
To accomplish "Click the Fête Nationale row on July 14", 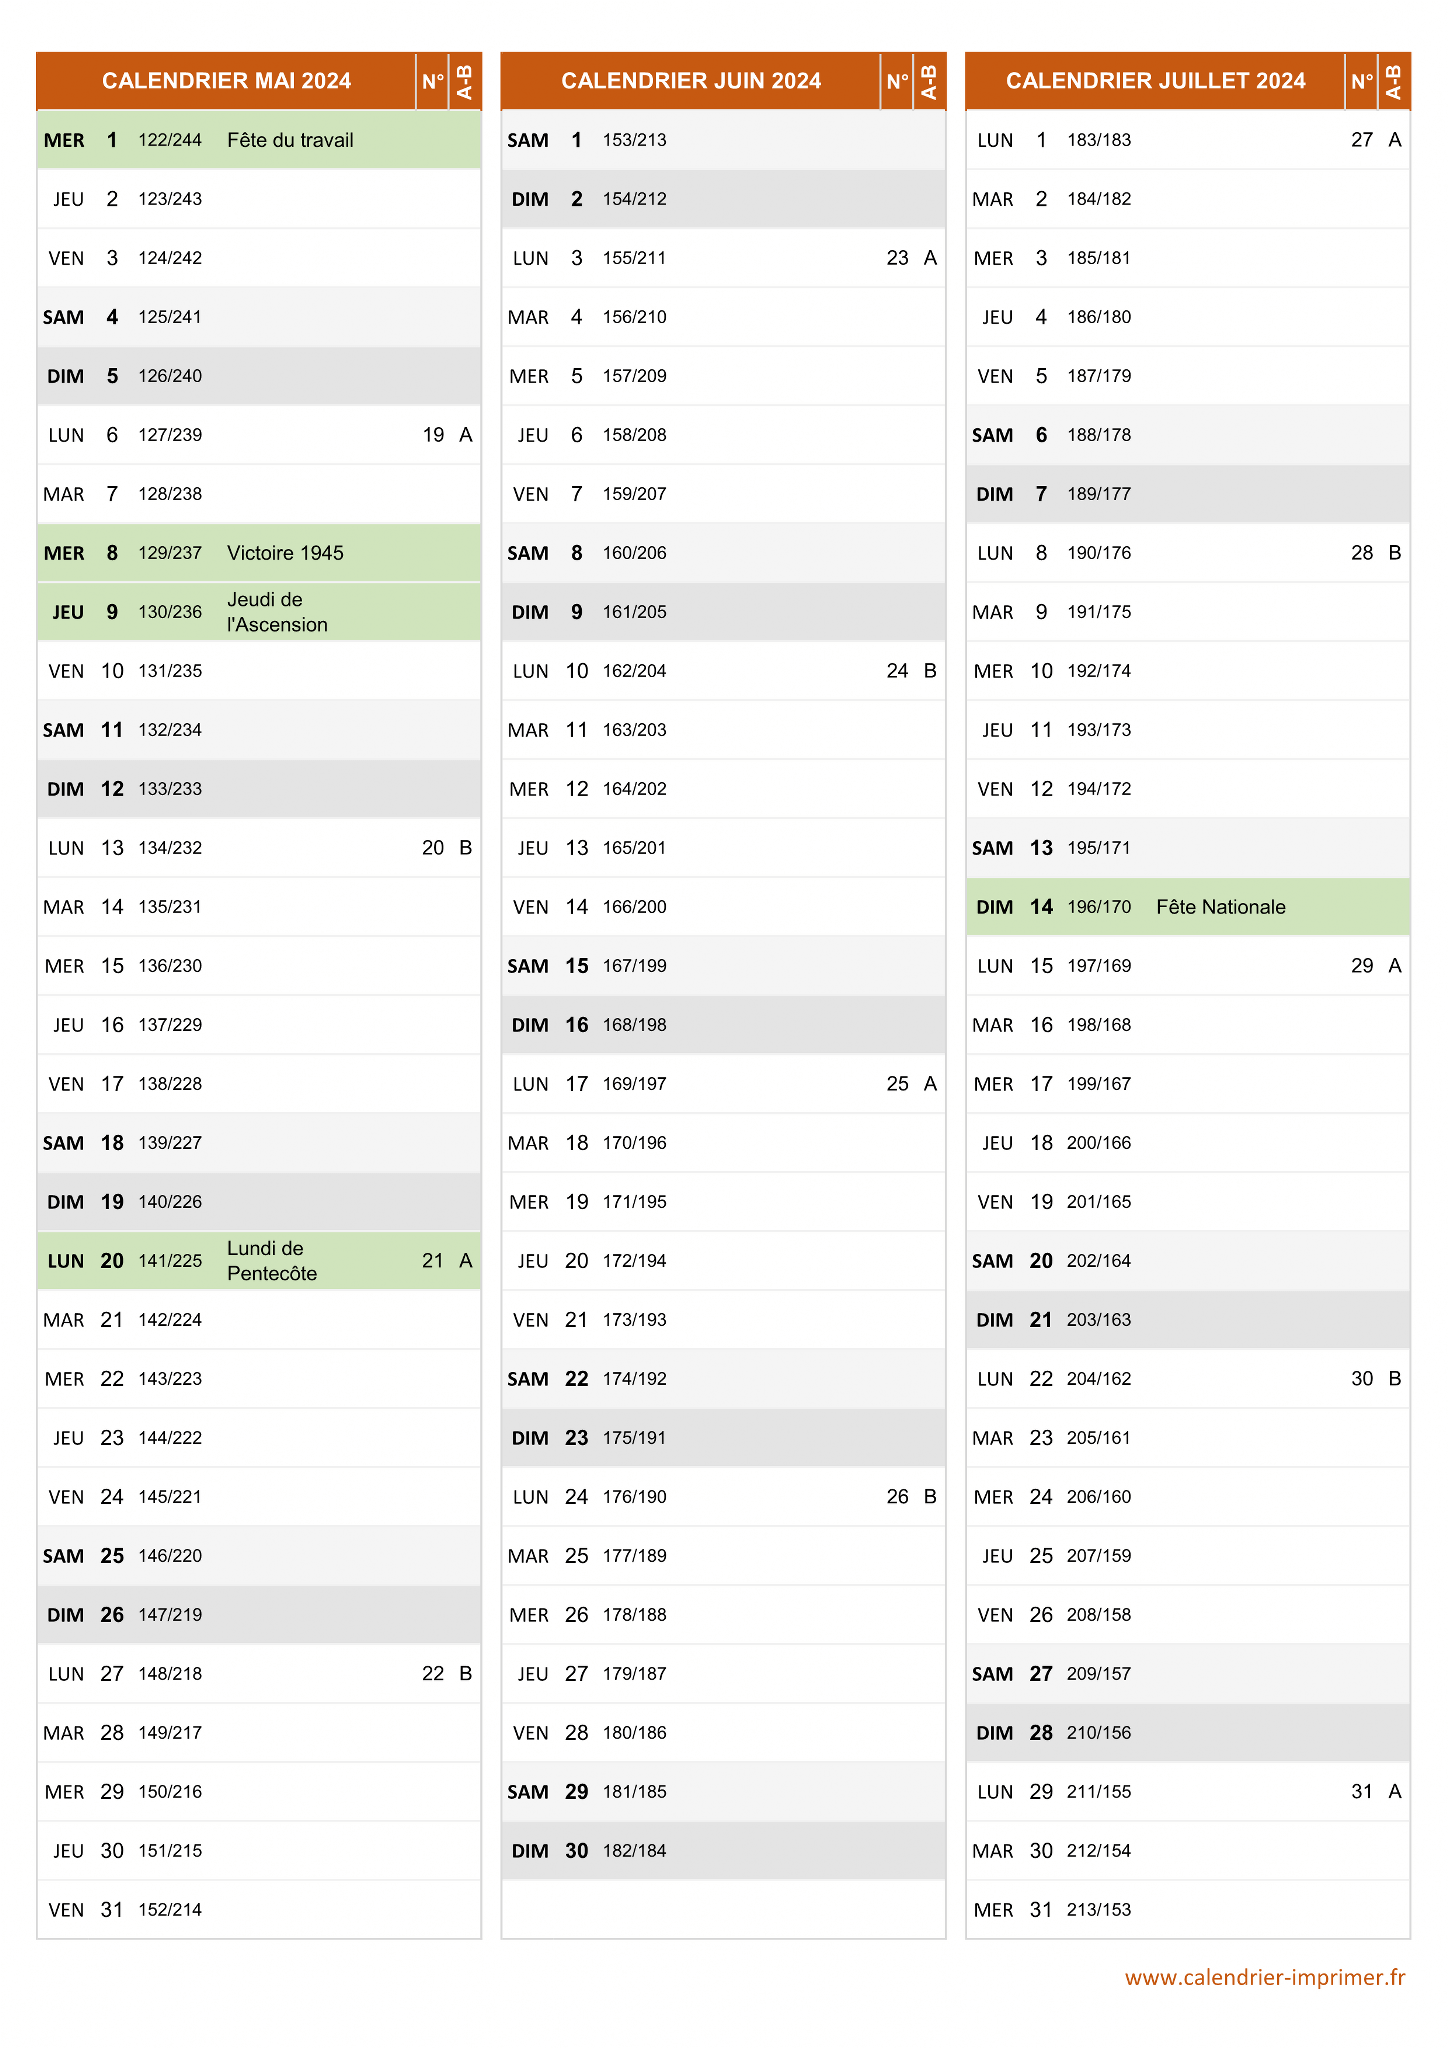I will coord(1188,907).
